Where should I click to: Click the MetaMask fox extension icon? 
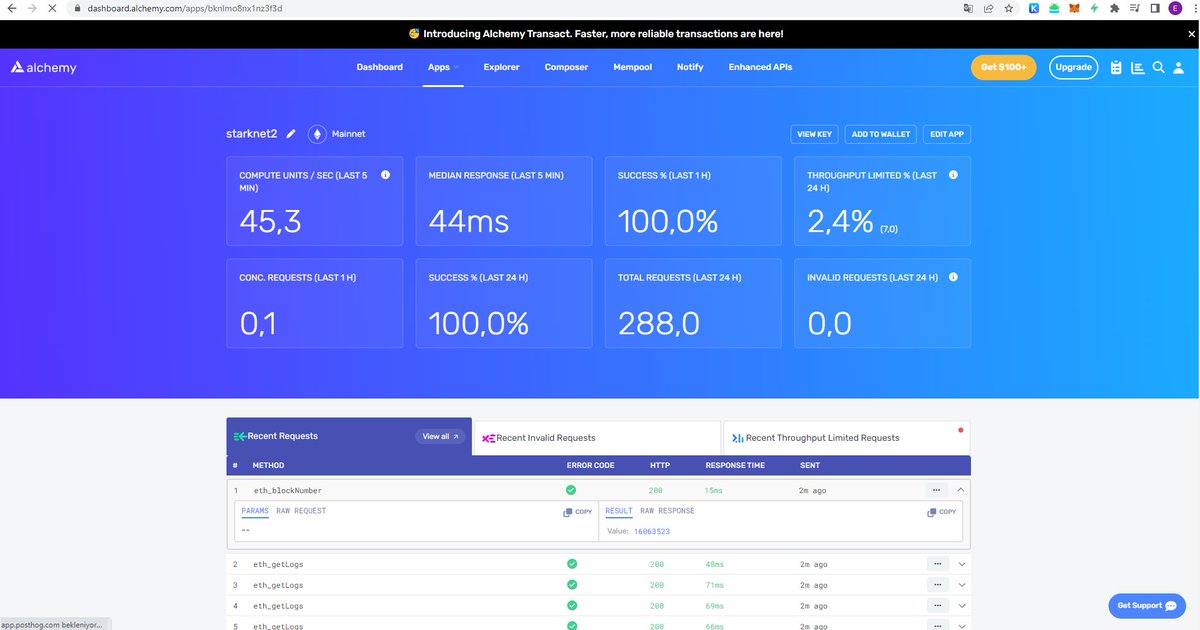pos(1074,8)
